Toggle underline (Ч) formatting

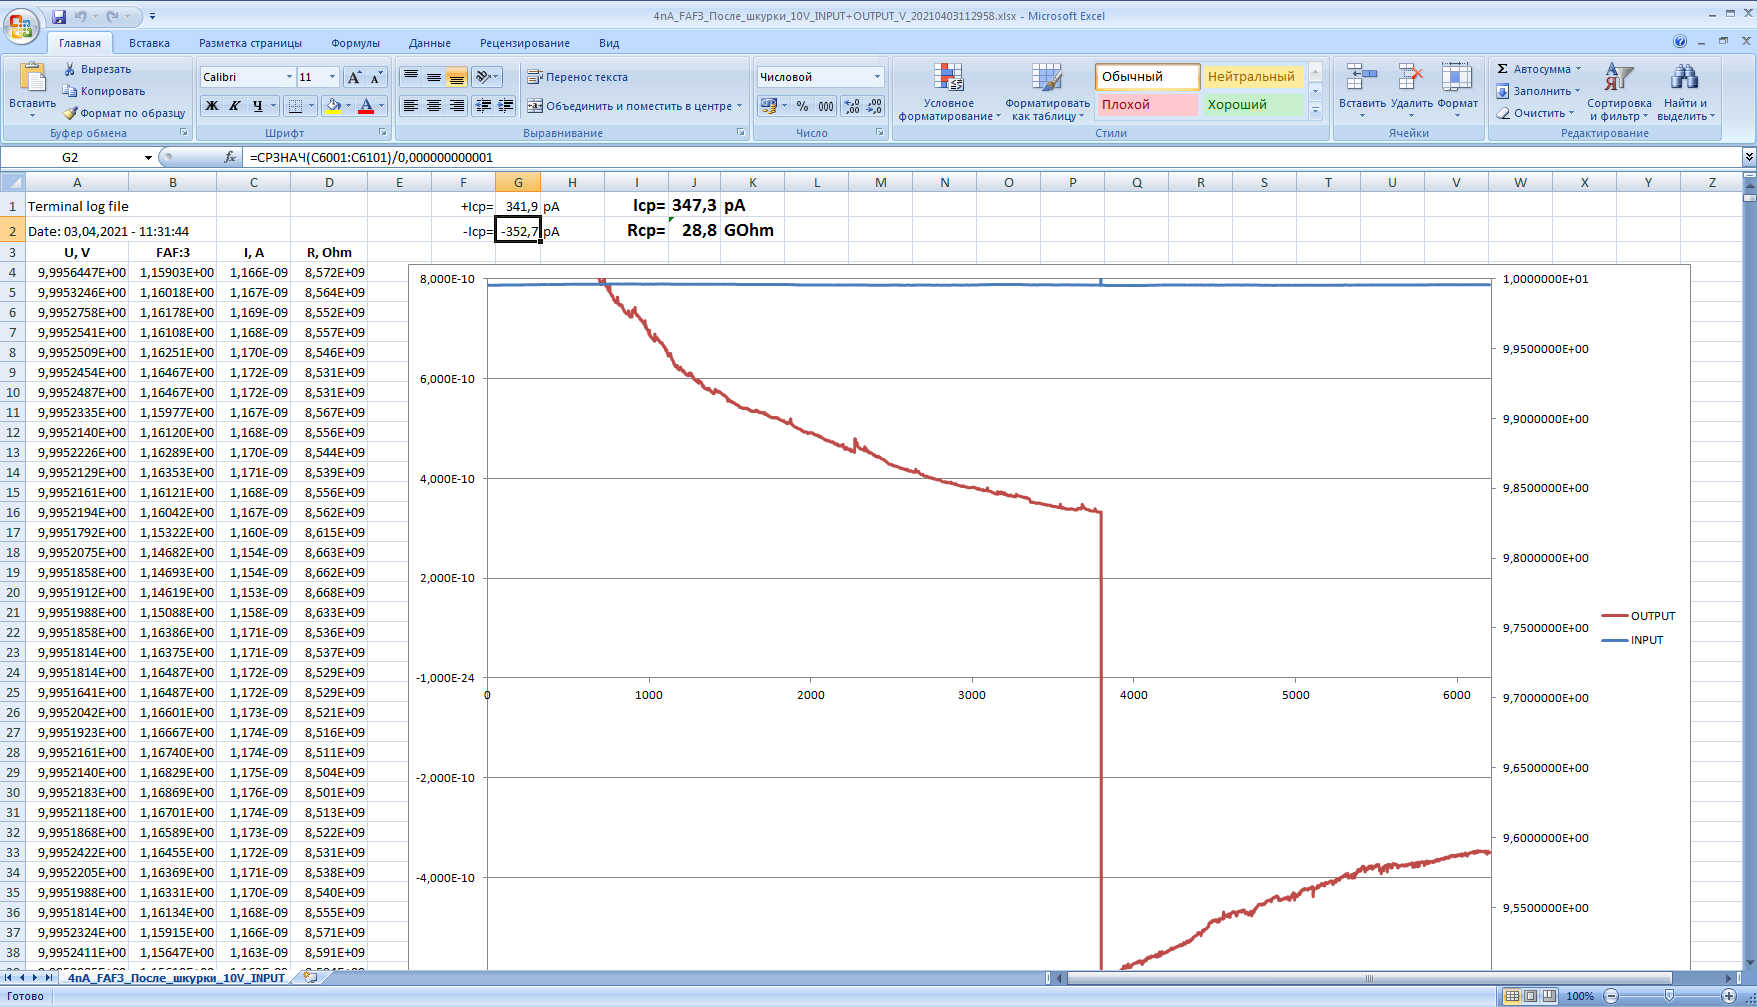[258, 106]
